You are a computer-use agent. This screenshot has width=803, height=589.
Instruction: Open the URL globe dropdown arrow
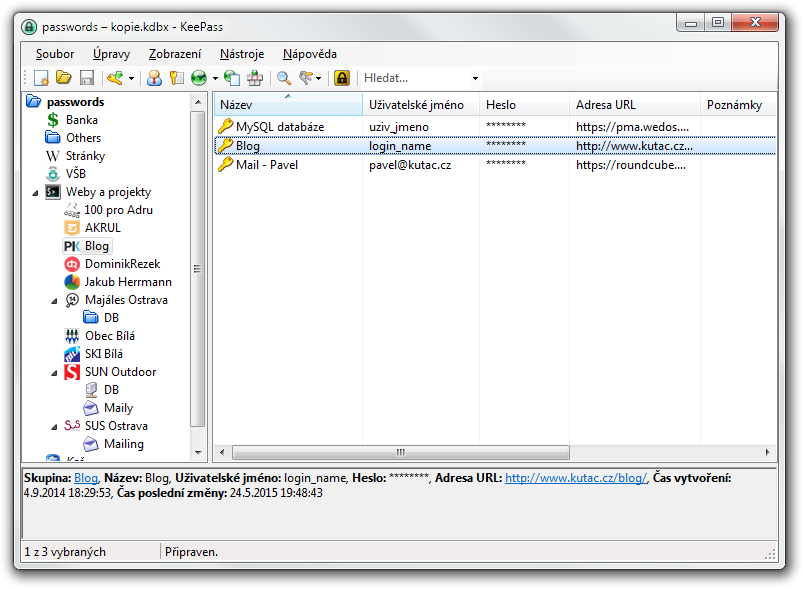coord(215,78)
